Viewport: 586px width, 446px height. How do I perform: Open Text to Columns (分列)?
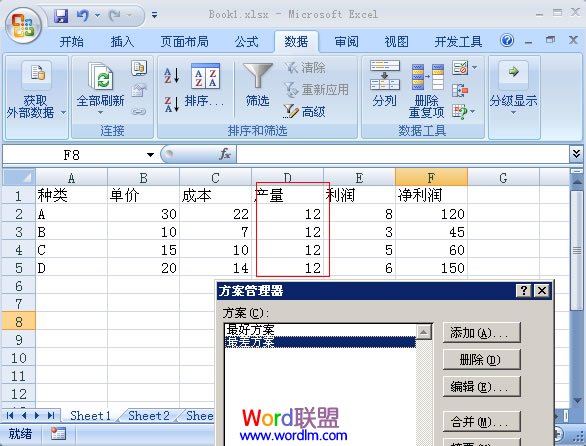385,84
